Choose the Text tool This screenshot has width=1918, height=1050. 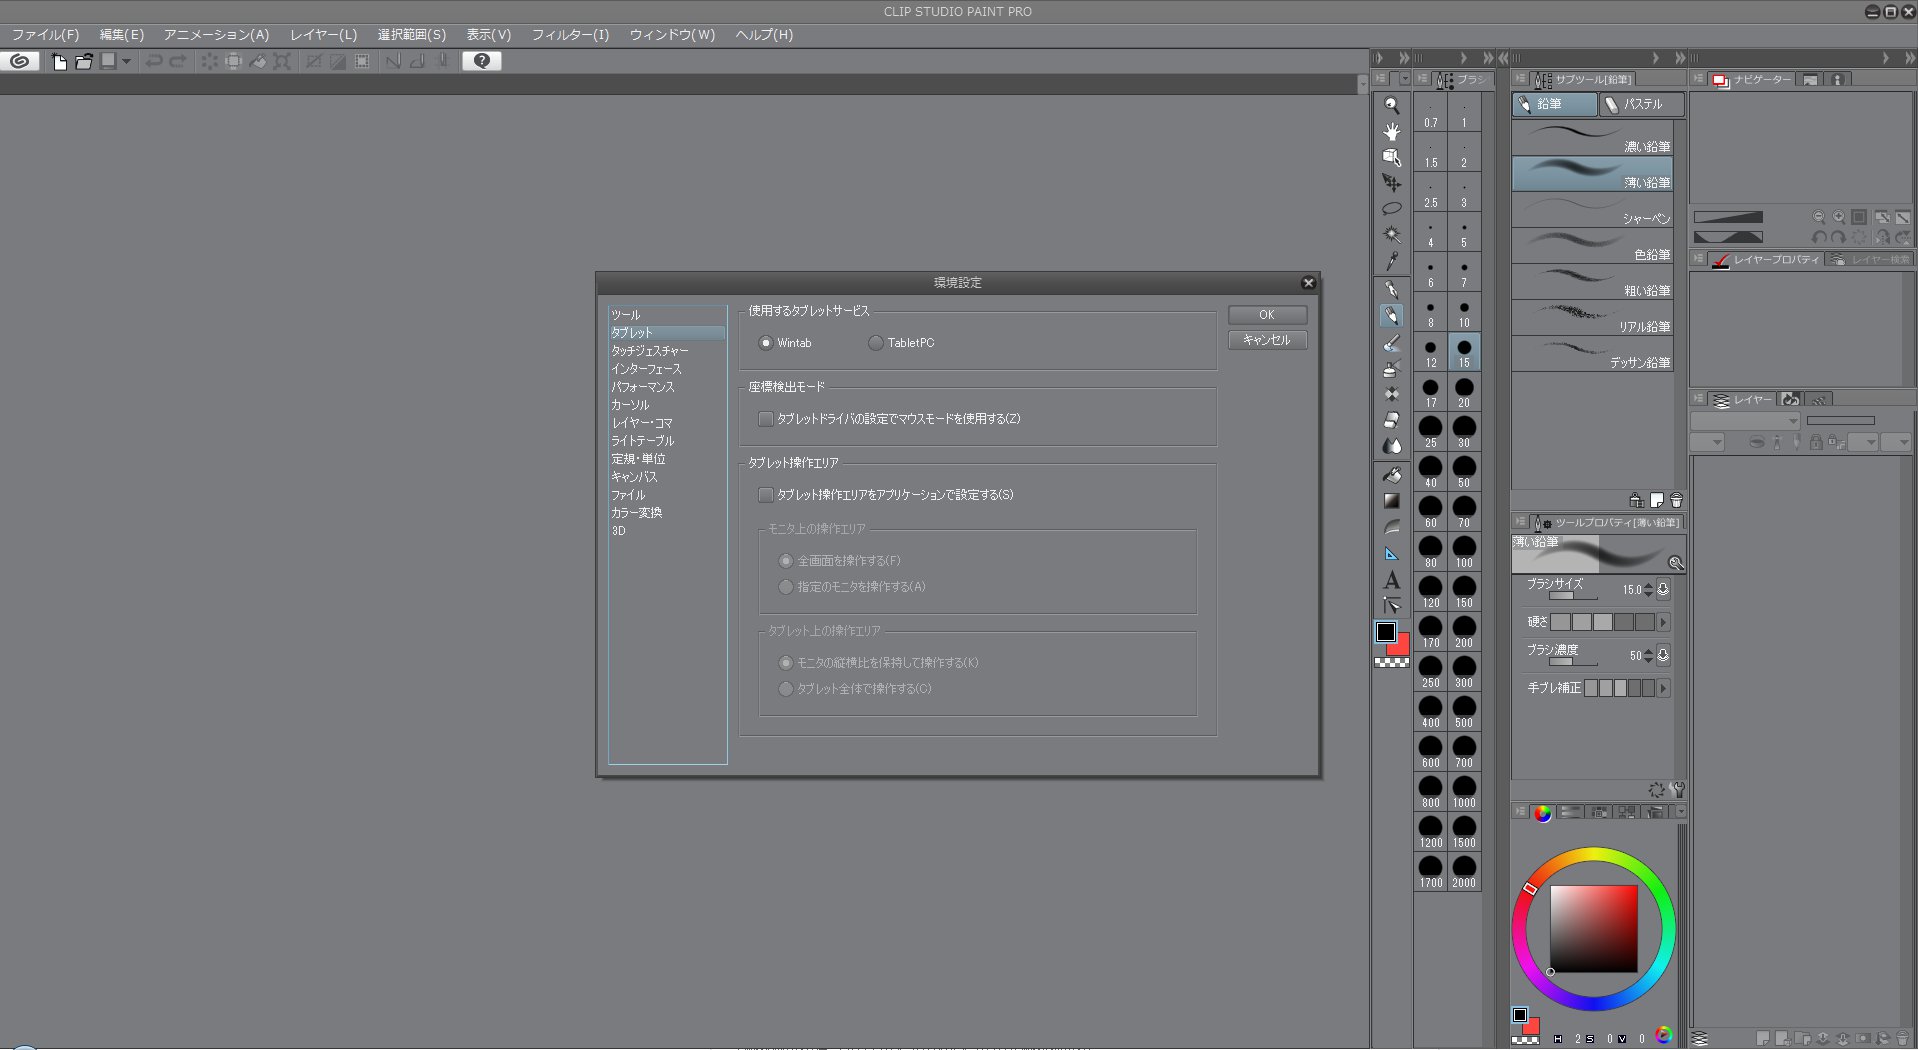[x=1391, y=580]
